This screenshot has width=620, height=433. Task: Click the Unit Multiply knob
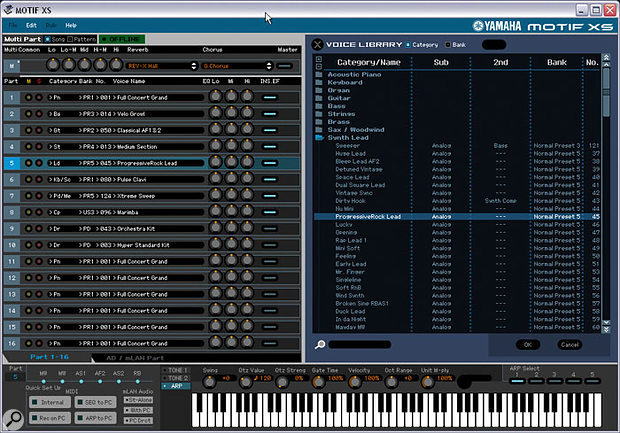(427, 382)
